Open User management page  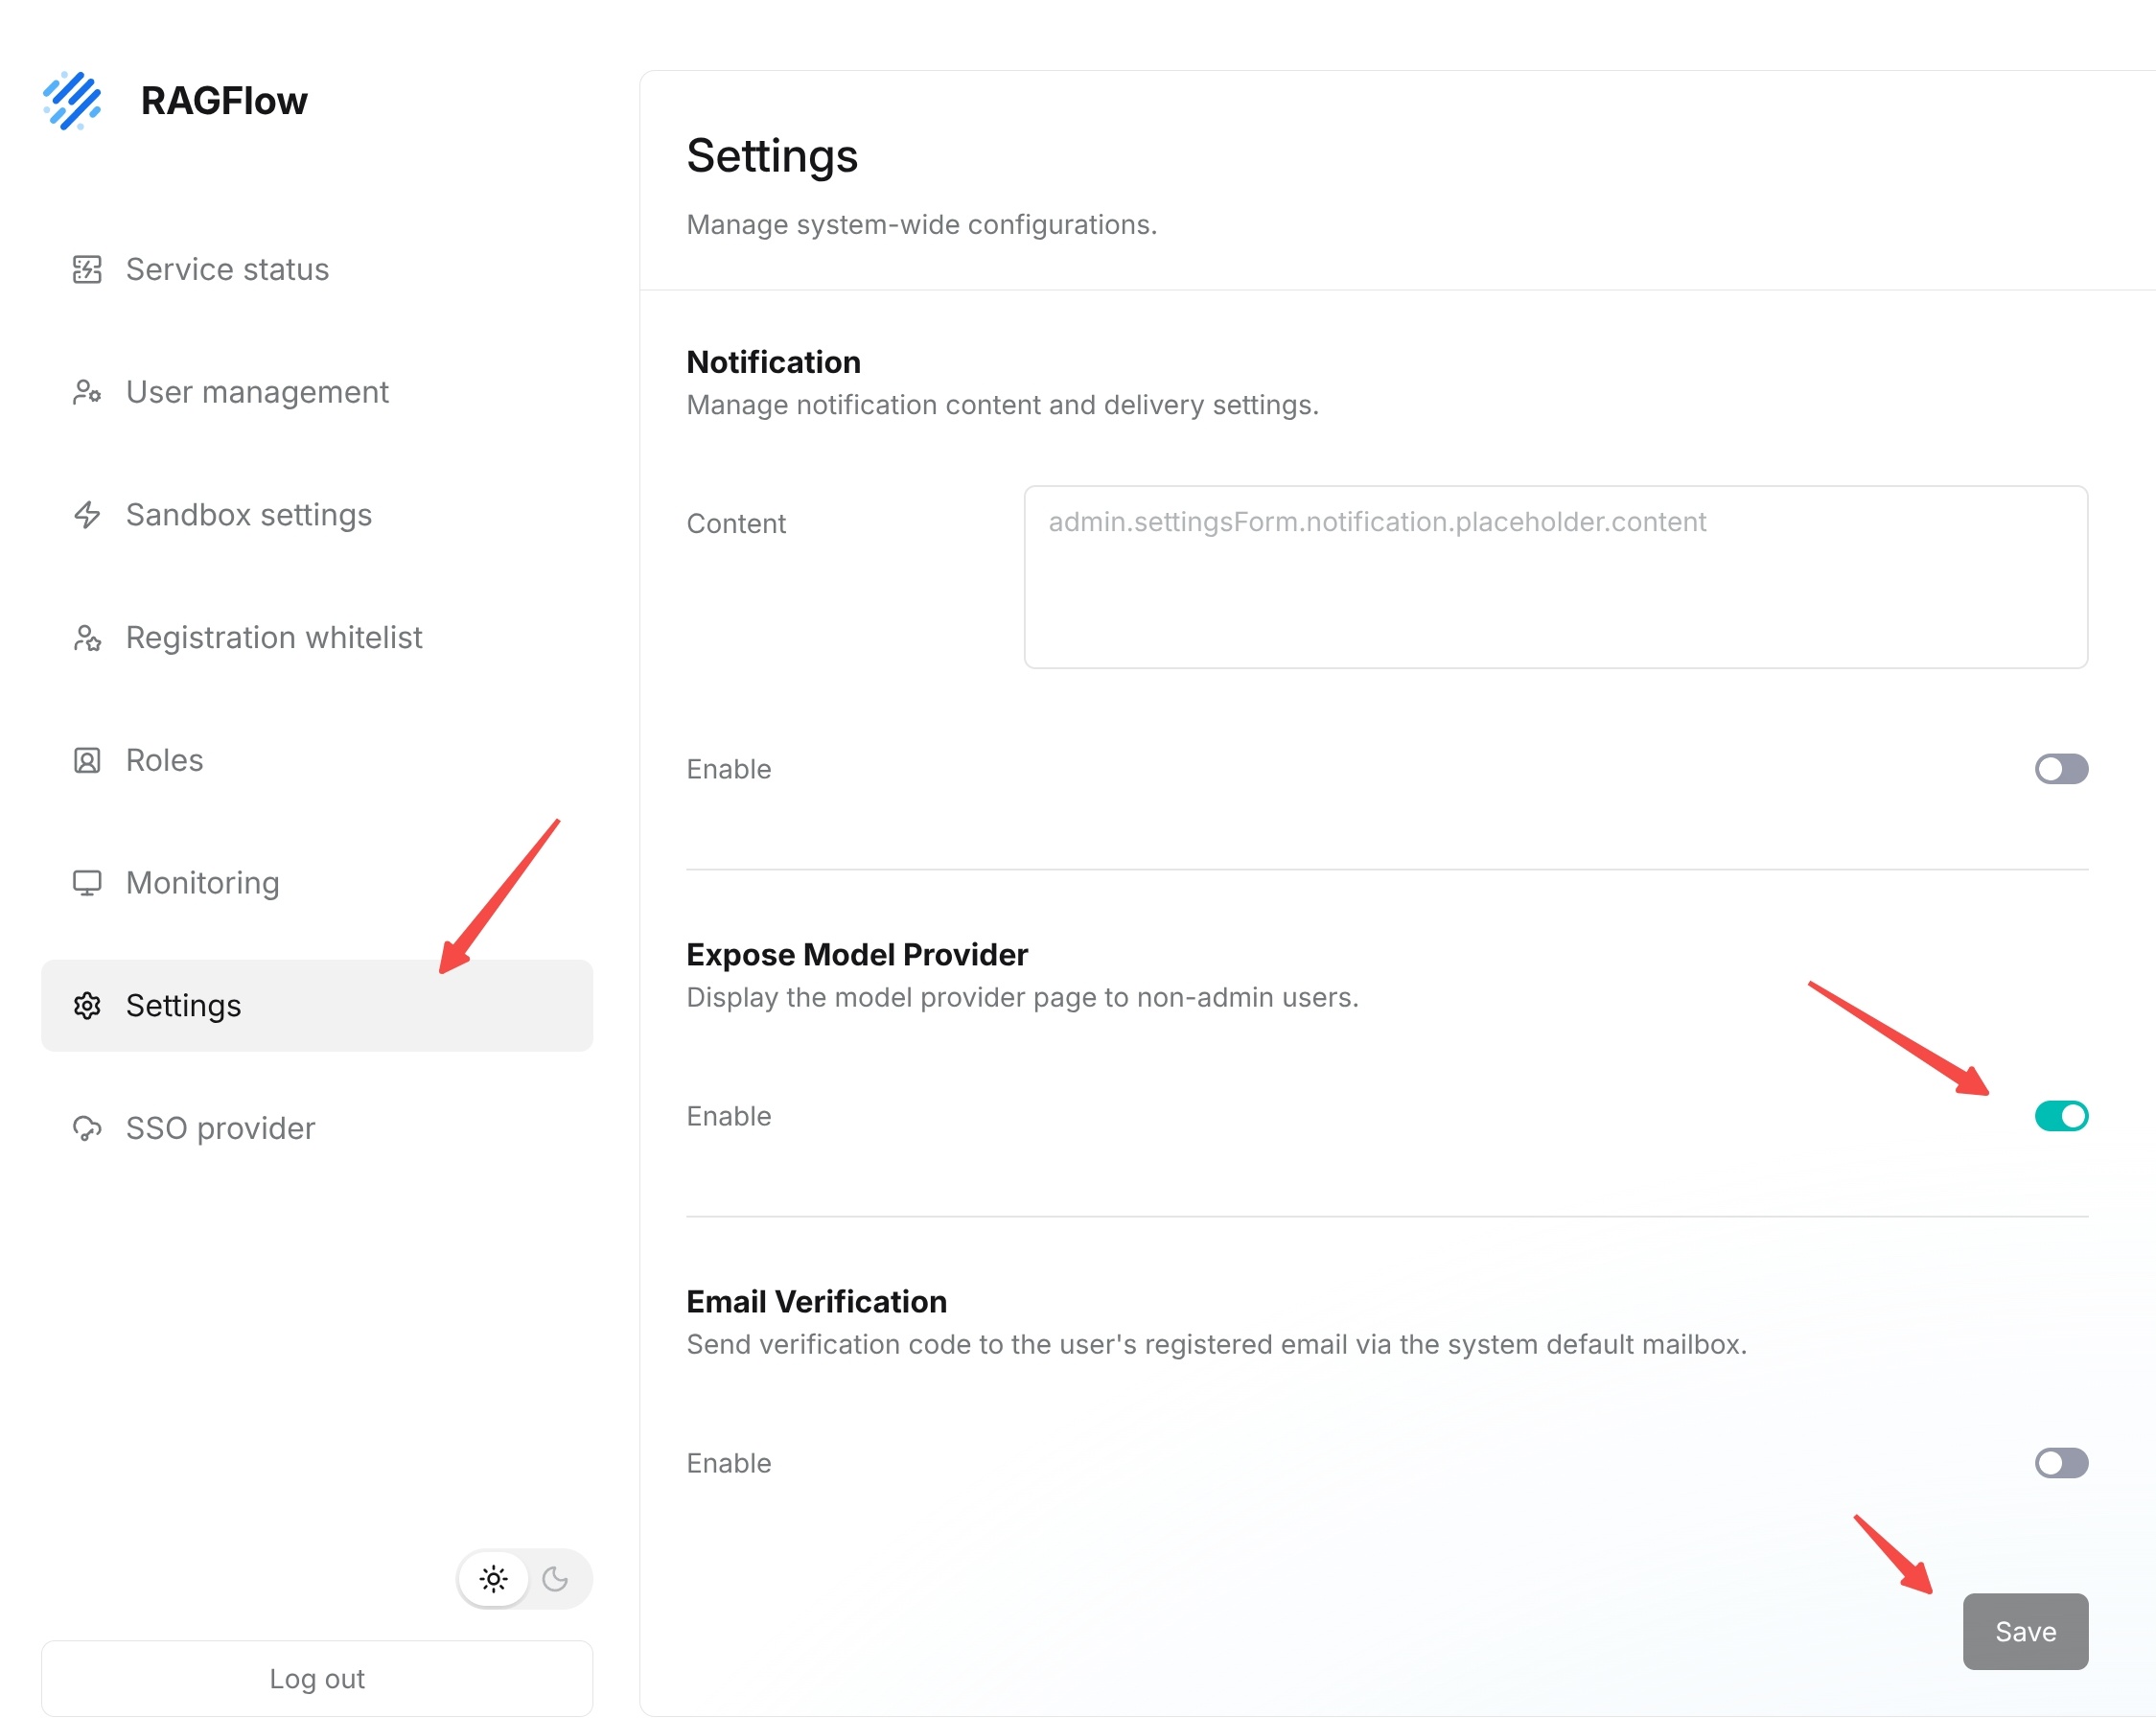(317, 392)
